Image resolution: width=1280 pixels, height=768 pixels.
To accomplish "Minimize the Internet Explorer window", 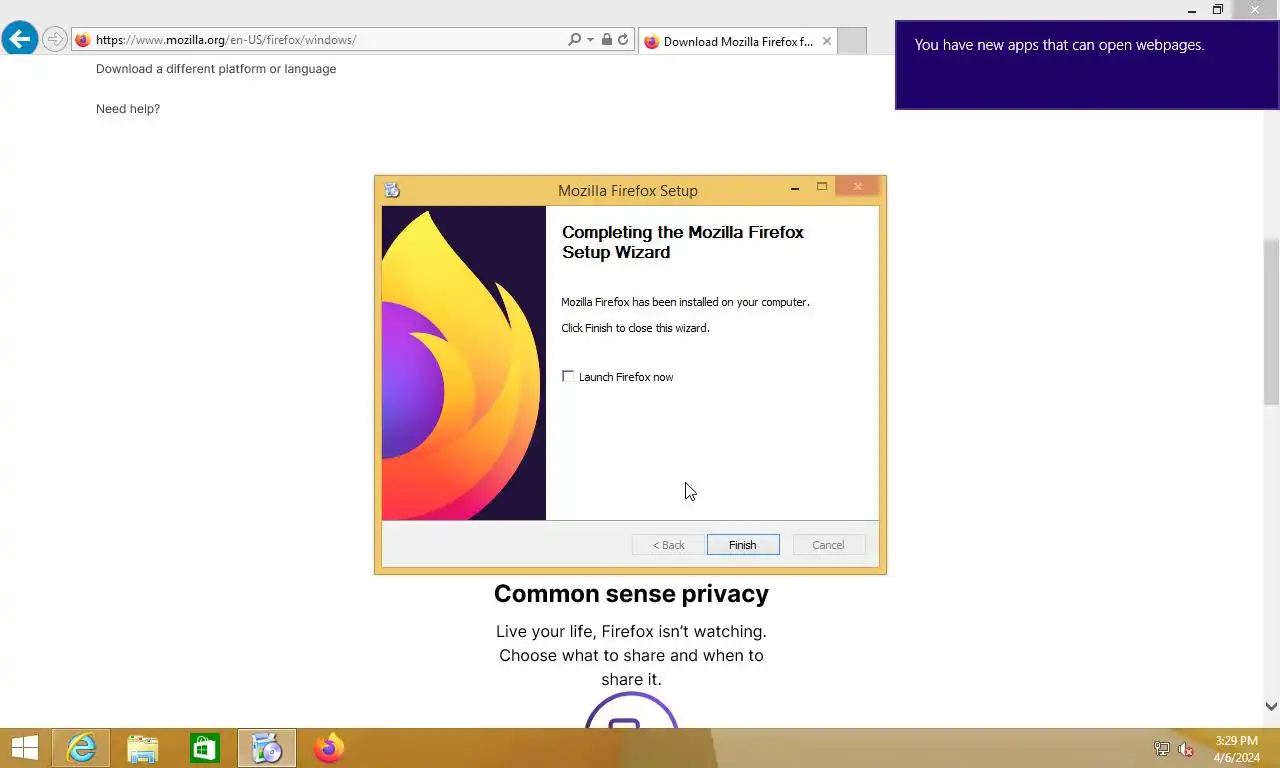I will tap(1192, 10).
